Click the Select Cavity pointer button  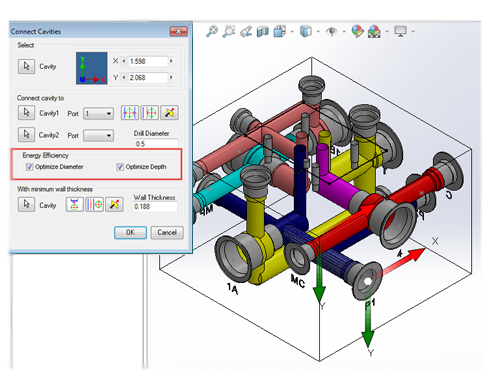[26, 66]
